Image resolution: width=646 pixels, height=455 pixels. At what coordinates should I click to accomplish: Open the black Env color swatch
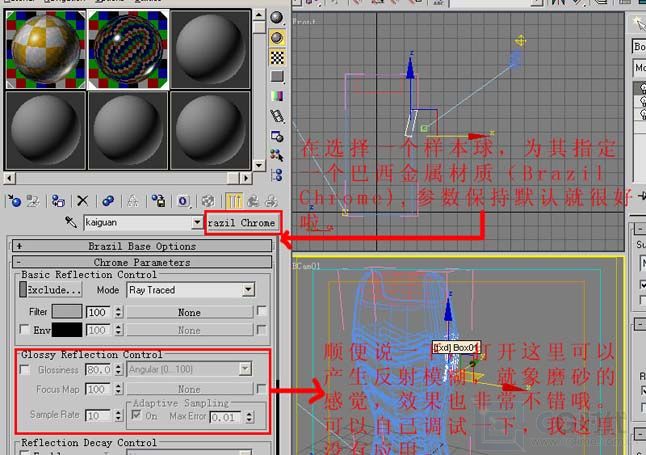click(67, 330)
